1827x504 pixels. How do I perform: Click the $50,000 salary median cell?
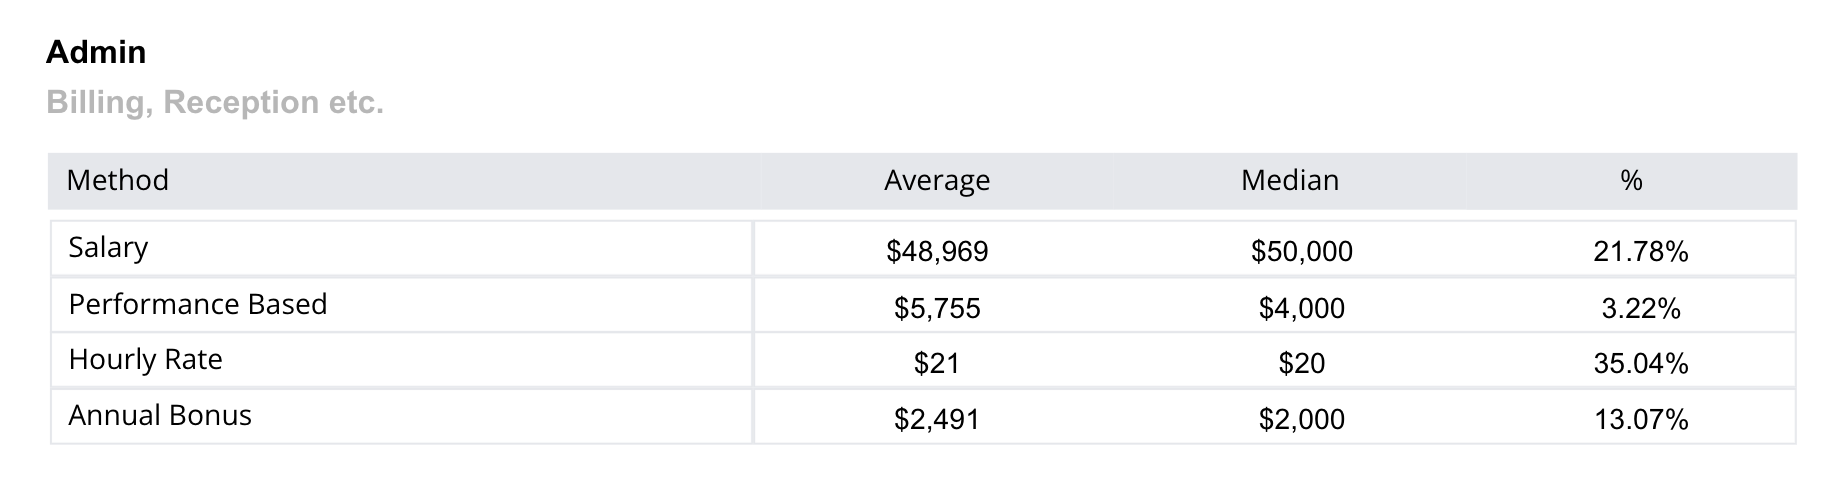click(x=1301, y=252)
